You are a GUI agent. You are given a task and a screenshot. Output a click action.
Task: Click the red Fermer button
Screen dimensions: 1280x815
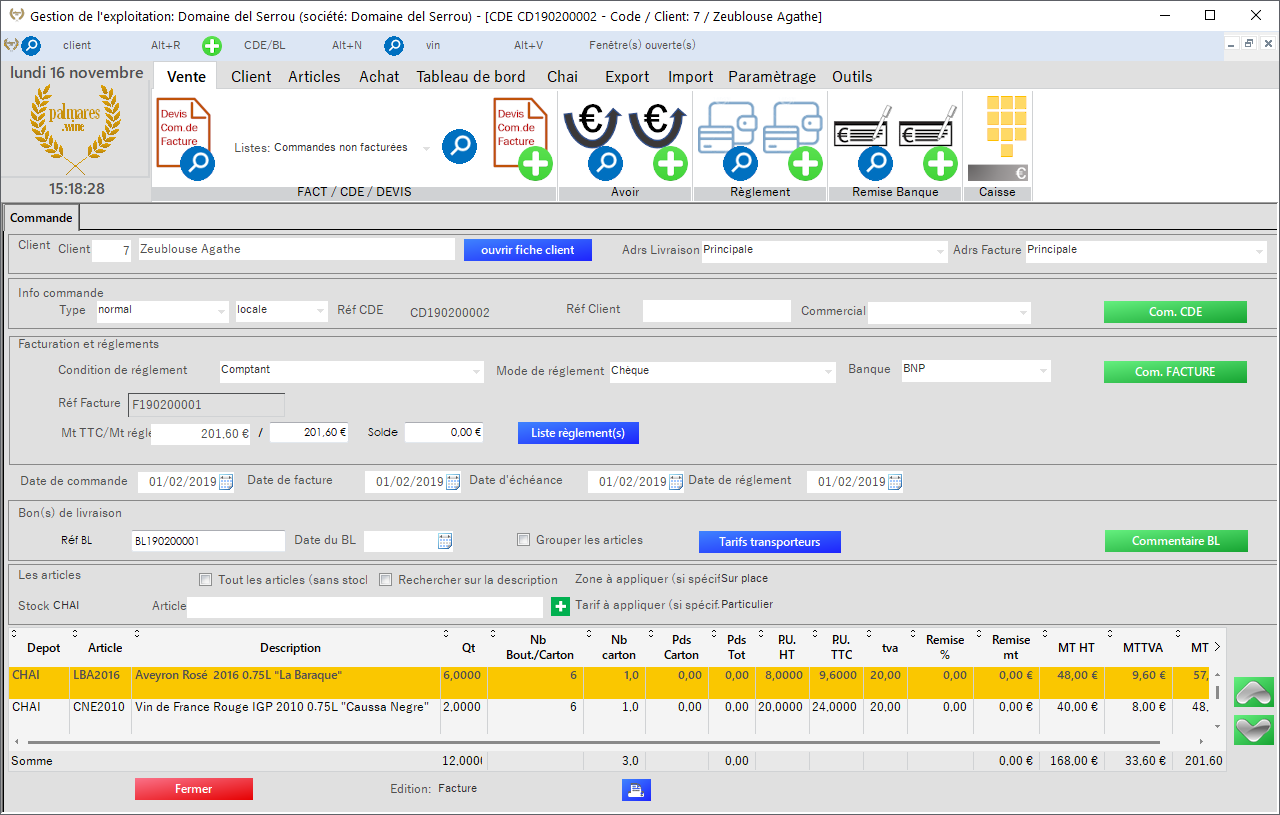194,789
